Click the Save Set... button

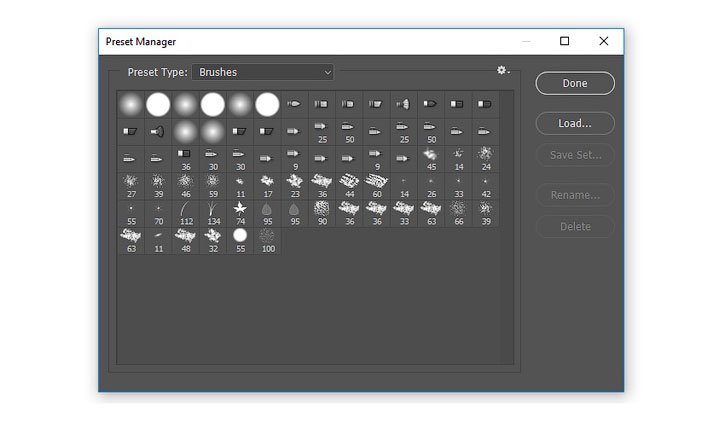(575, 155)
